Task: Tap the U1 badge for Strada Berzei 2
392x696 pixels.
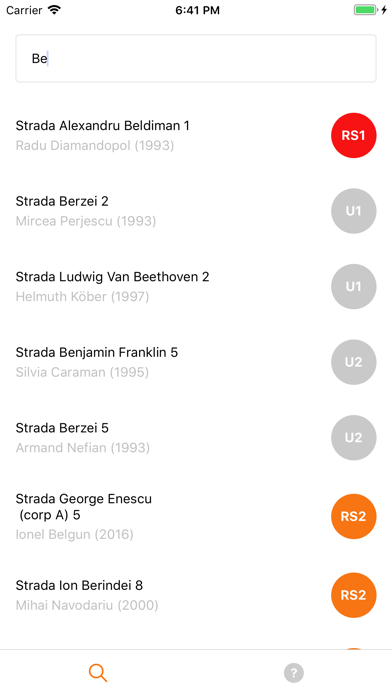Action: tap(353, 211)
